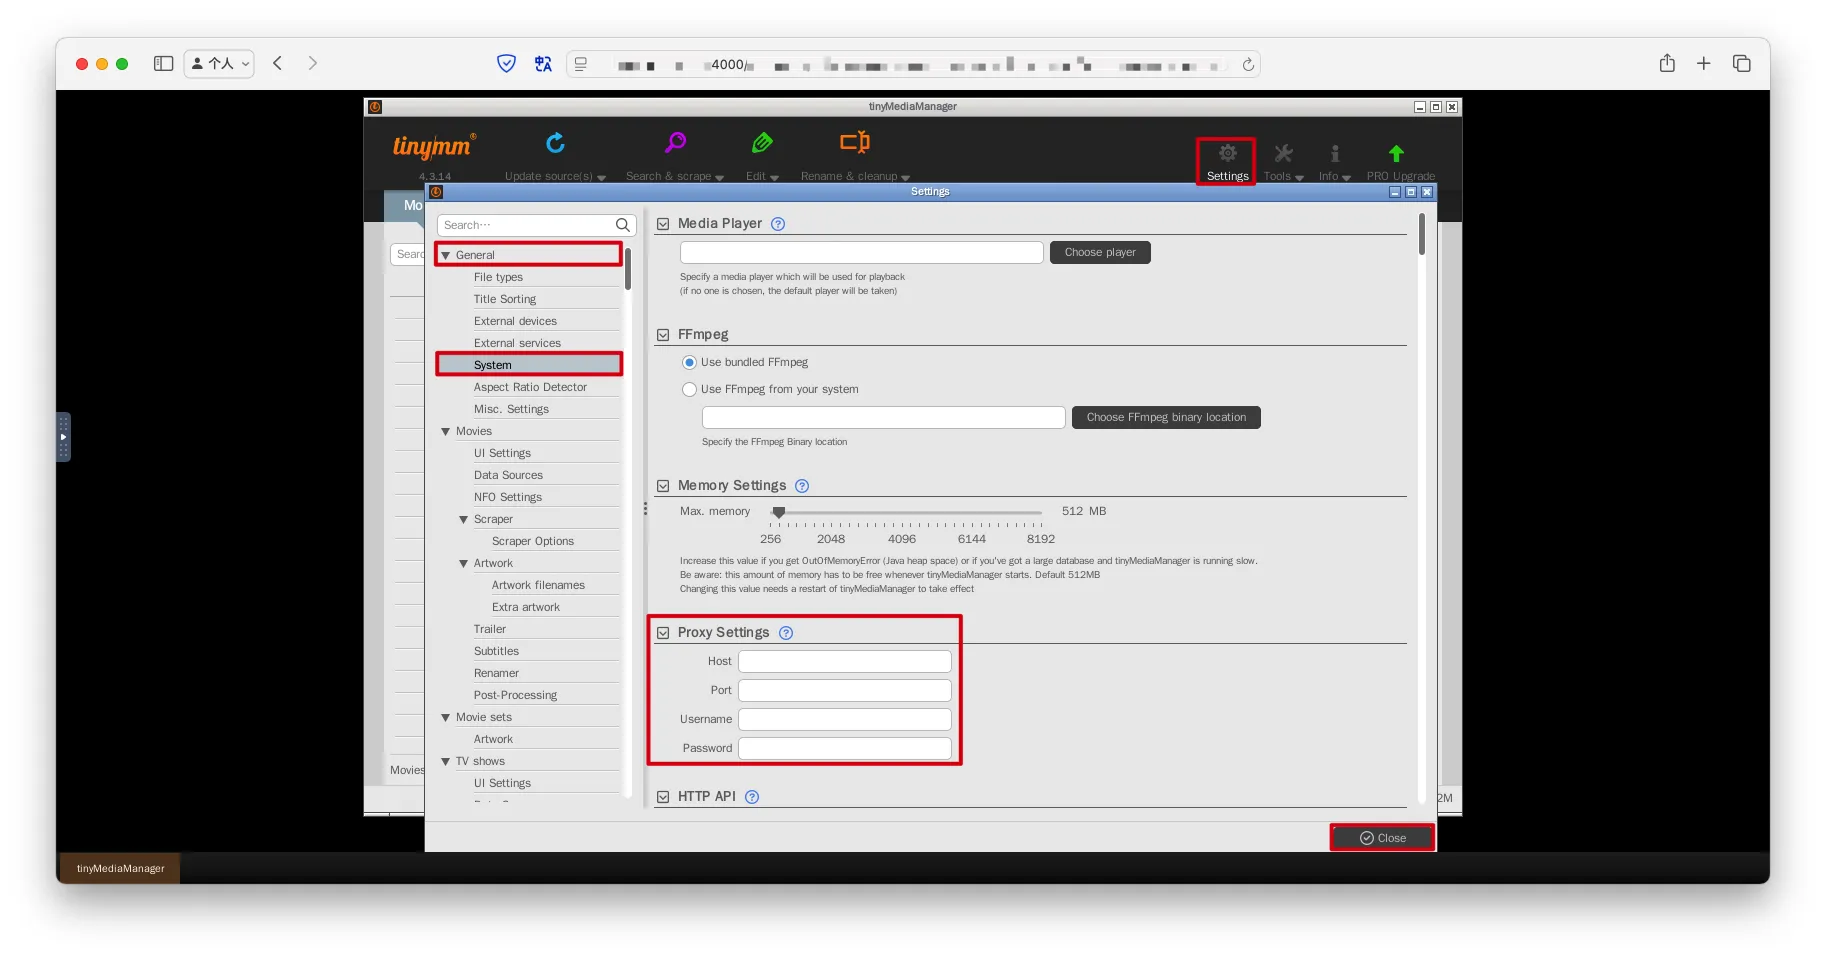Viewport: 1826px width, 958px height.
Task: Click the Proxy Settings help icon
Action: click(786, 633)
